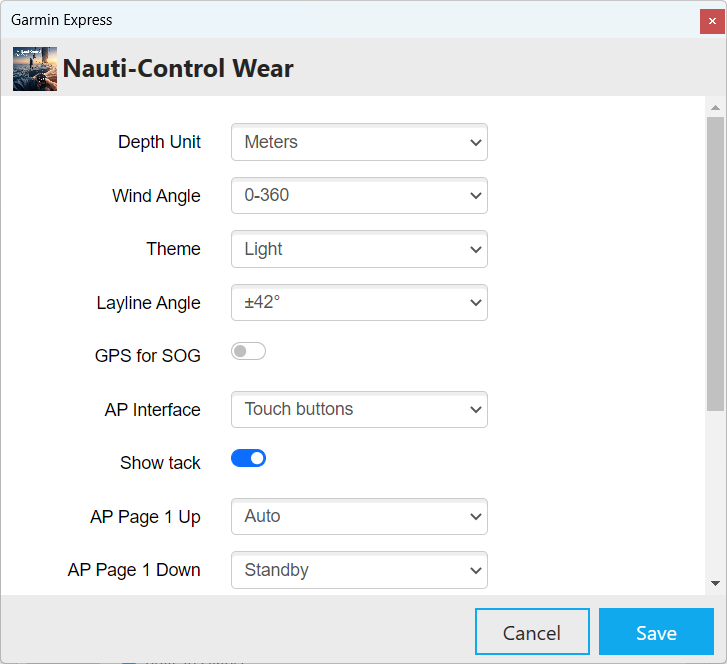The width and height of the screenshot is (727, 664).
Task: Enable the GPS for SOG toggle
Action: pyautogui.click(x=249, y=351)
